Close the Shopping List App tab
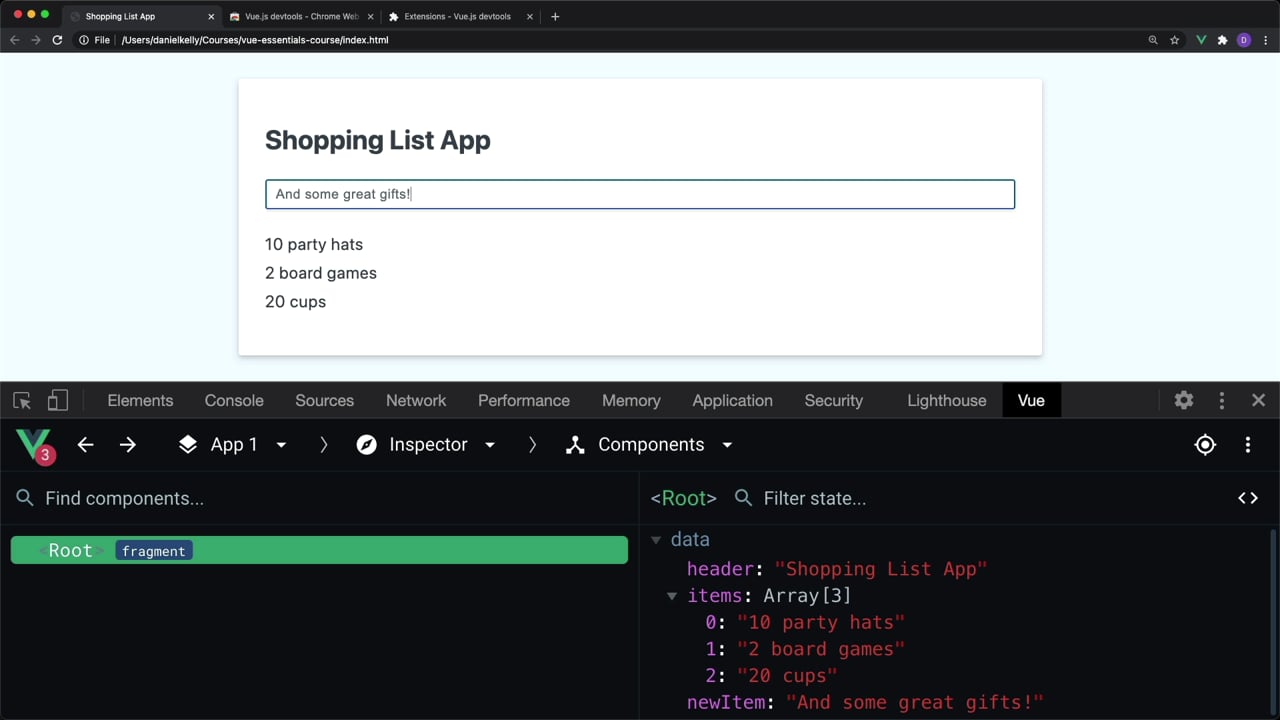 [x=211, y=17]
